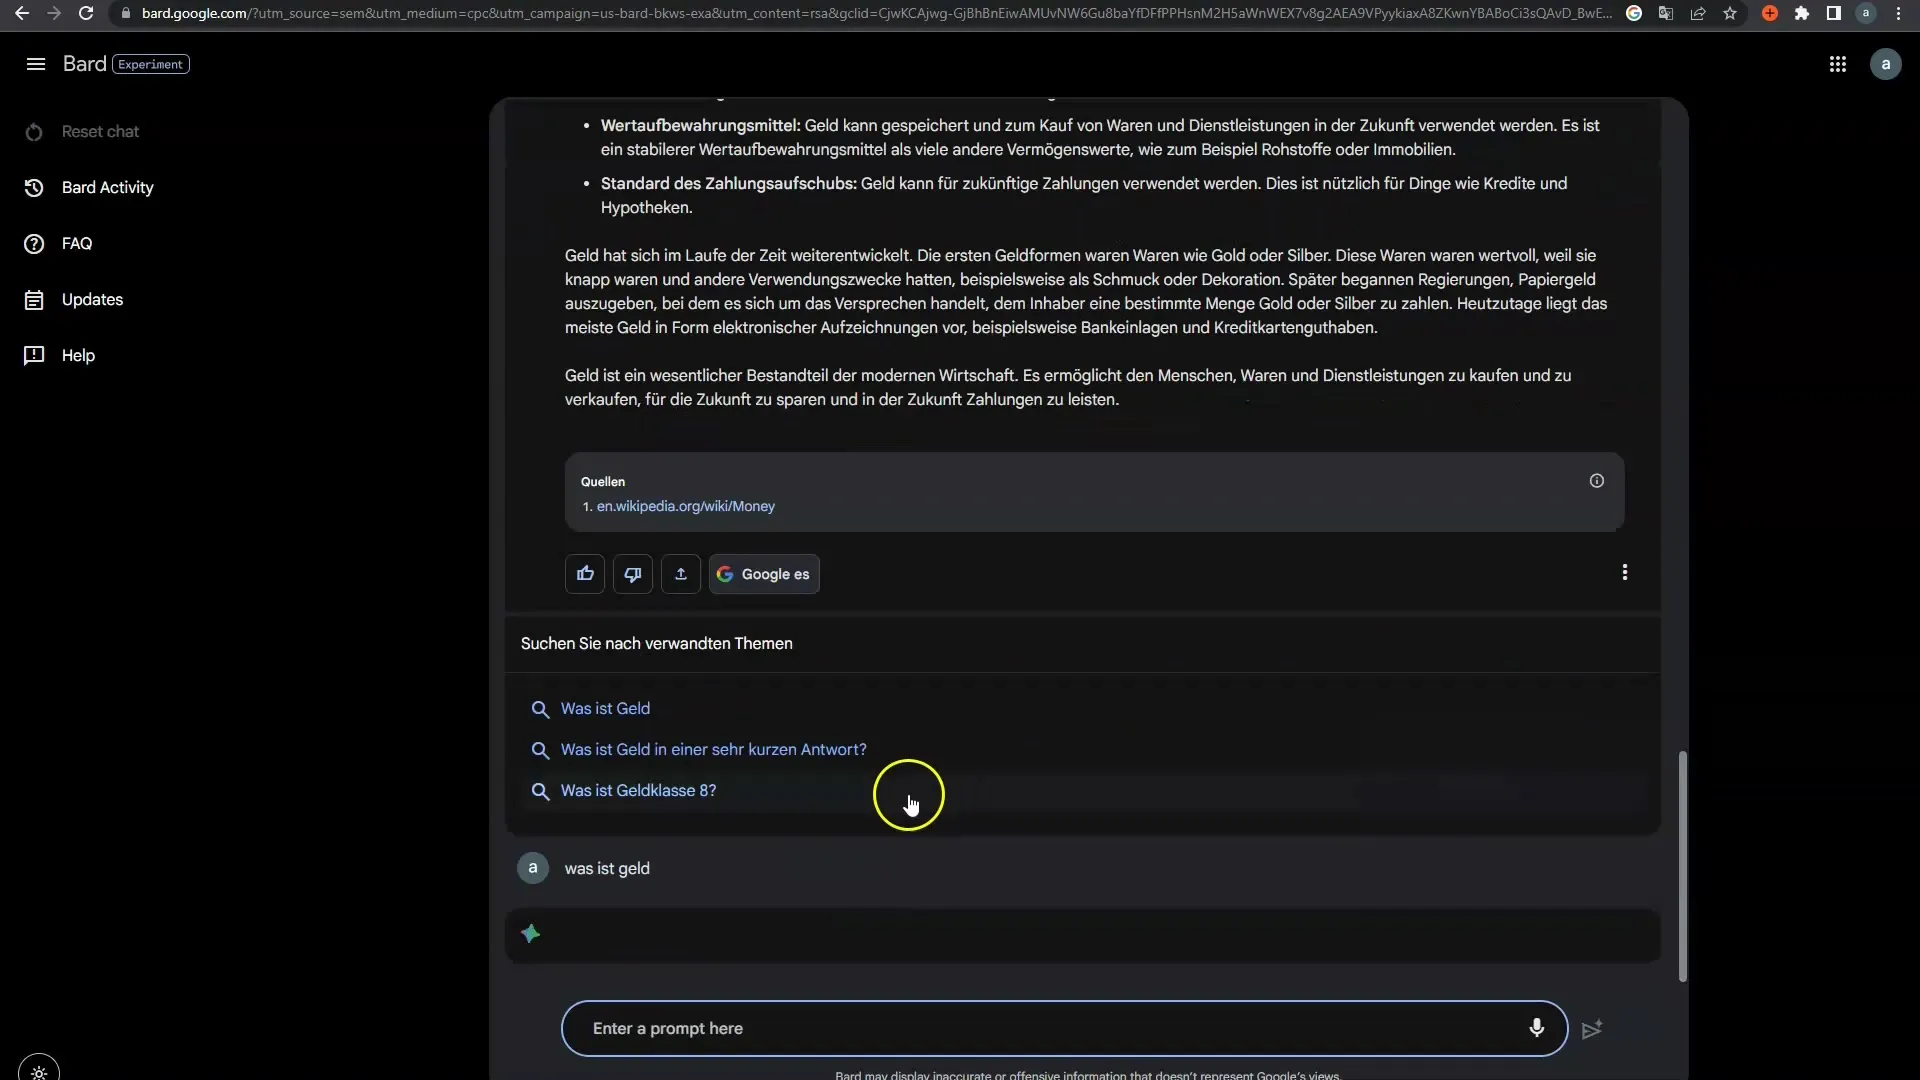Click the thumbs up icon
This screenshot has height=1080, width=1920.
(585, 574)
